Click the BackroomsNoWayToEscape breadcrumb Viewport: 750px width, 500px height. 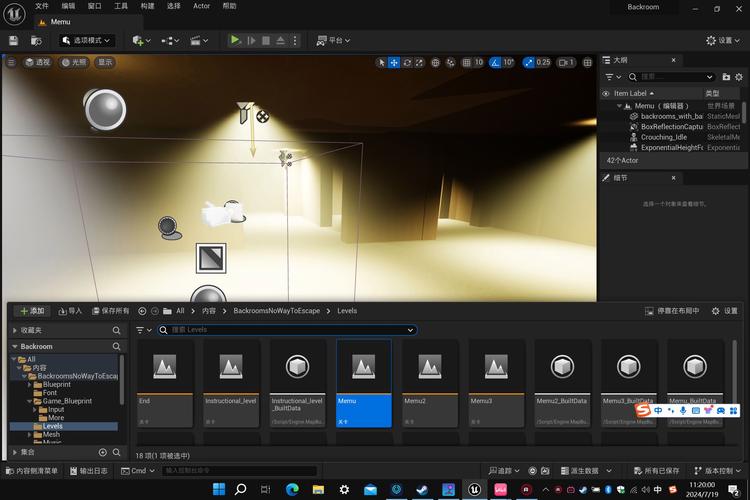pyautogui.click(x=276, y=311)
